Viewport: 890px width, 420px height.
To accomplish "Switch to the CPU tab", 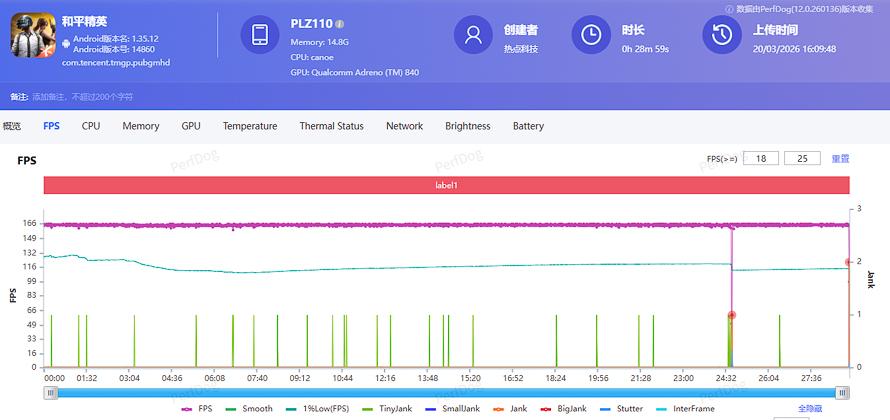I will click(x=91, y=126).
